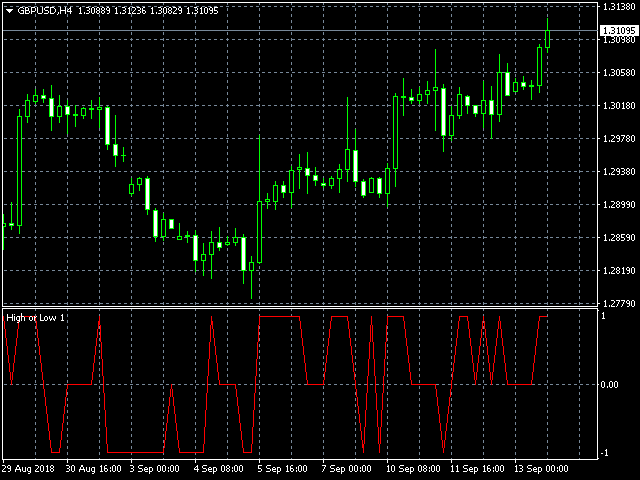Click the 1.29380 price scale value

click(x=619, y=171)
